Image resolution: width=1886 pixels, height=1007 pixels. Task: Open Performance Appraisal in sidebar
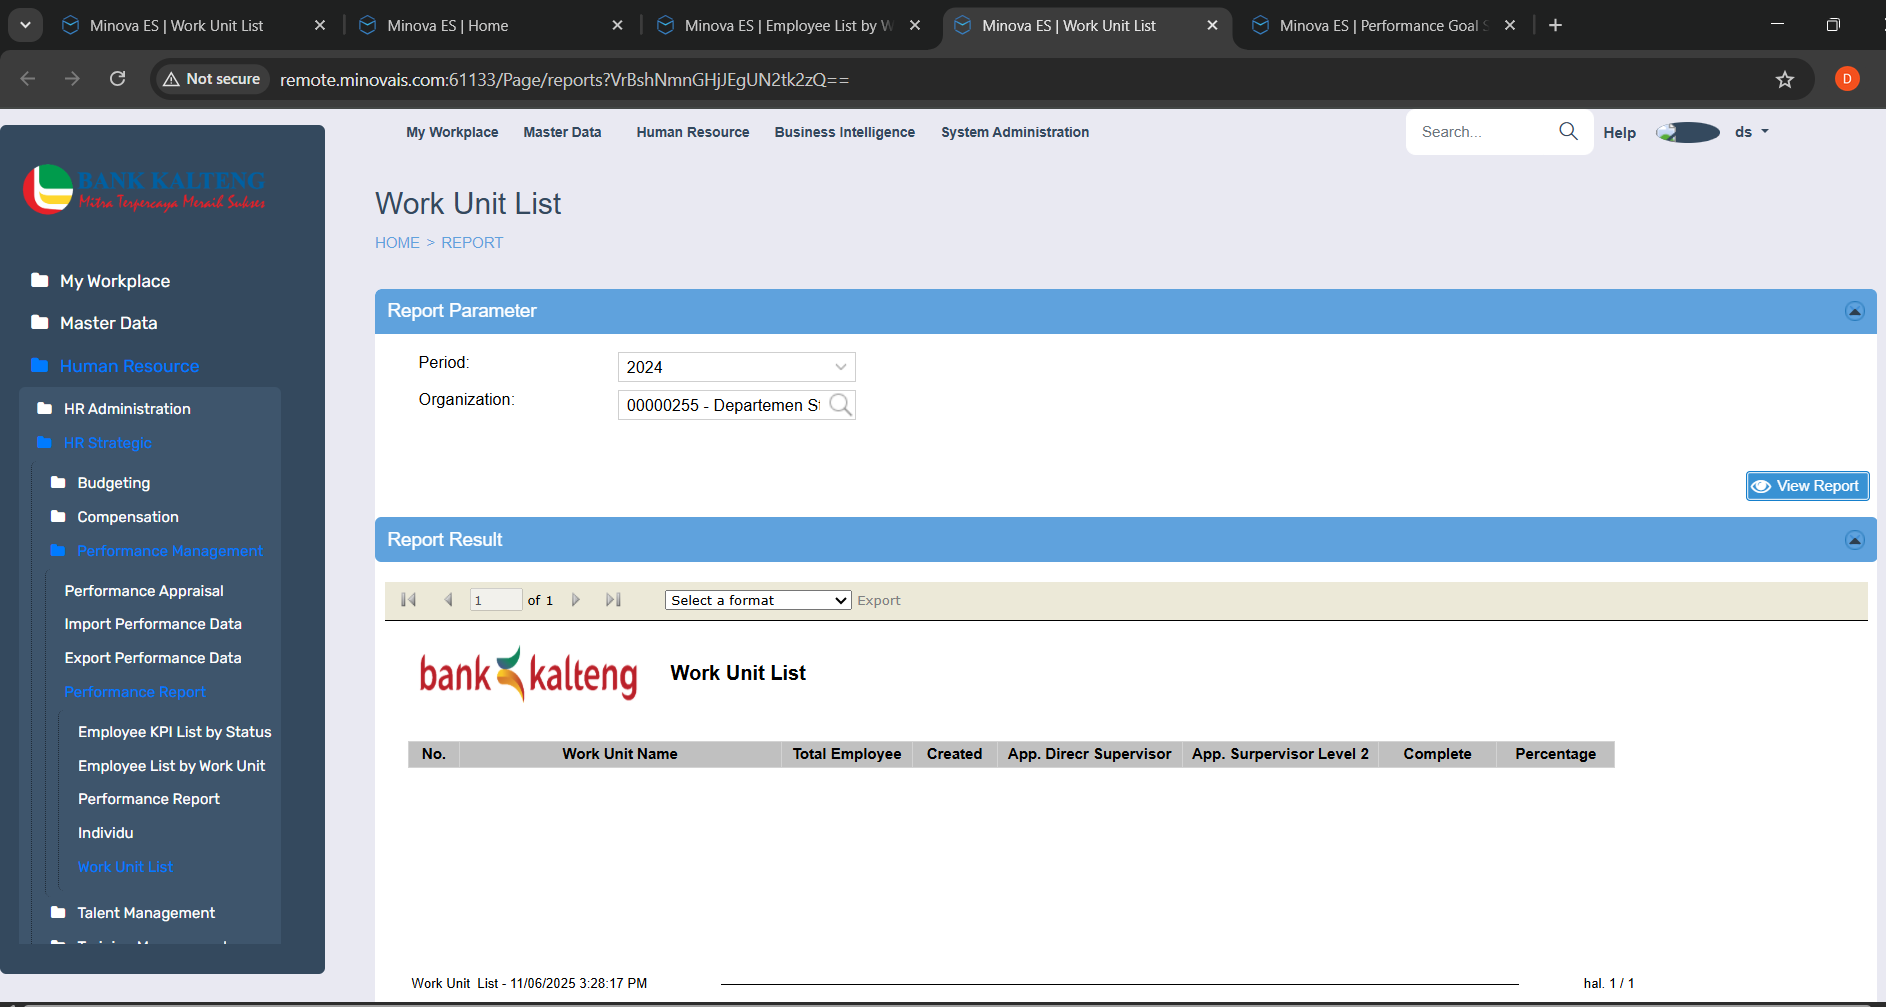(144, 590)
